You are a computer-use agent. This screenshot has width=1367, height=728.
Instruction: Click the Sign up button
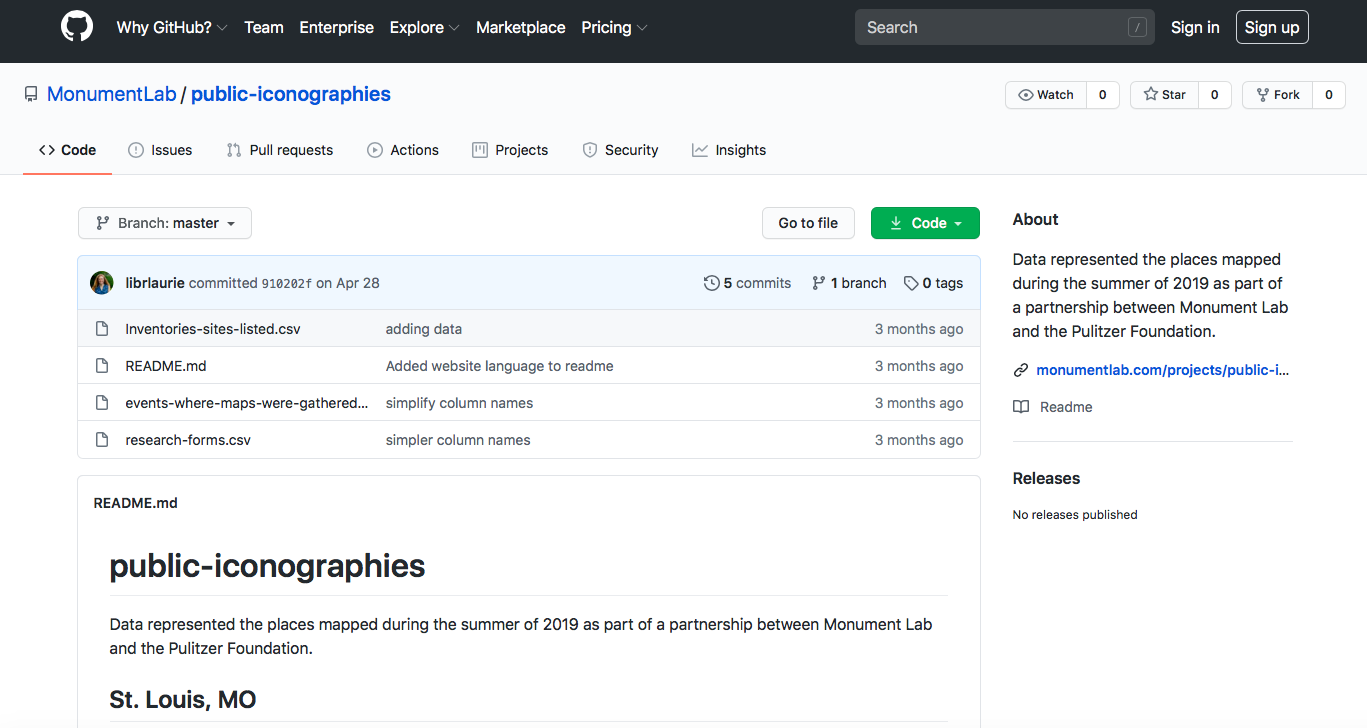coord(1272,27)
